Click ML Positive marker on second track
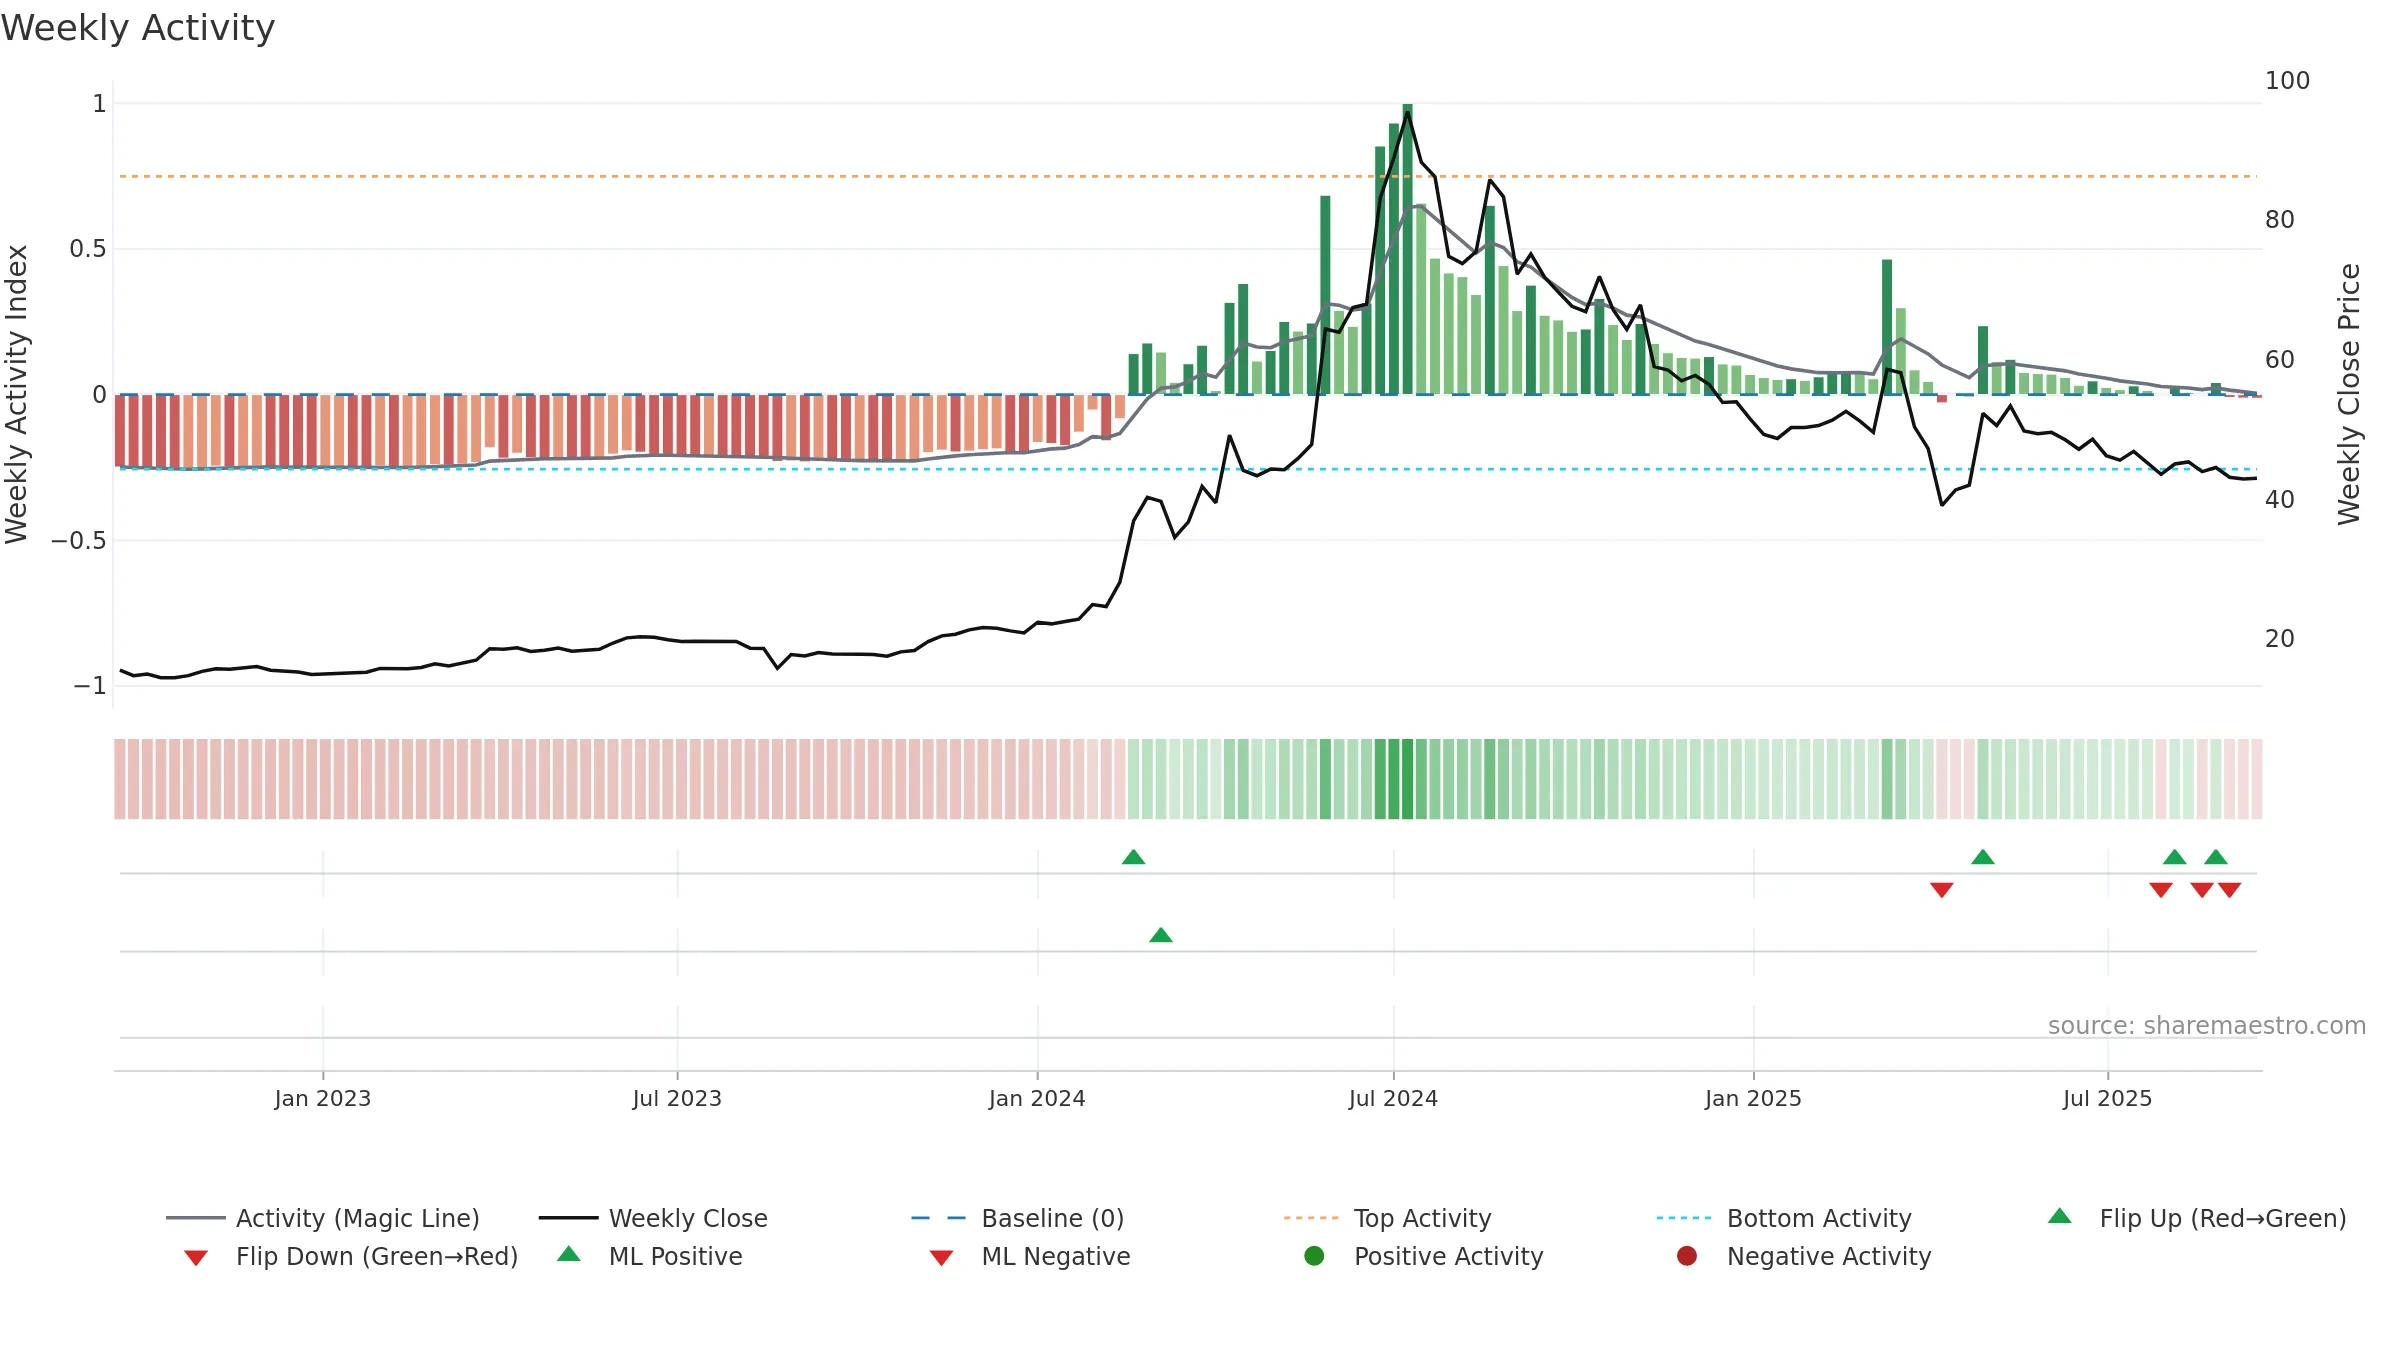Screen dimensions: 2400x1350 pos(1160,935)
